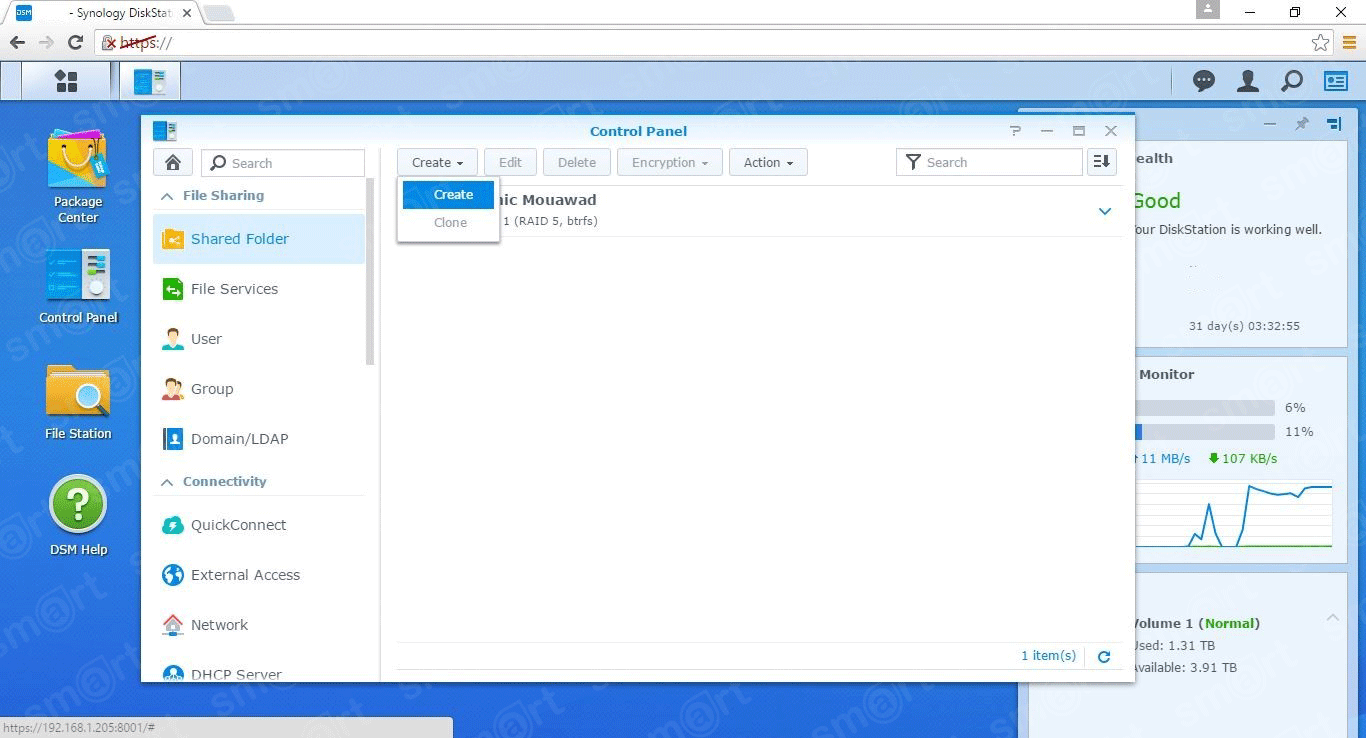Select the Synology DiskStation browser tab

[104, 13]
